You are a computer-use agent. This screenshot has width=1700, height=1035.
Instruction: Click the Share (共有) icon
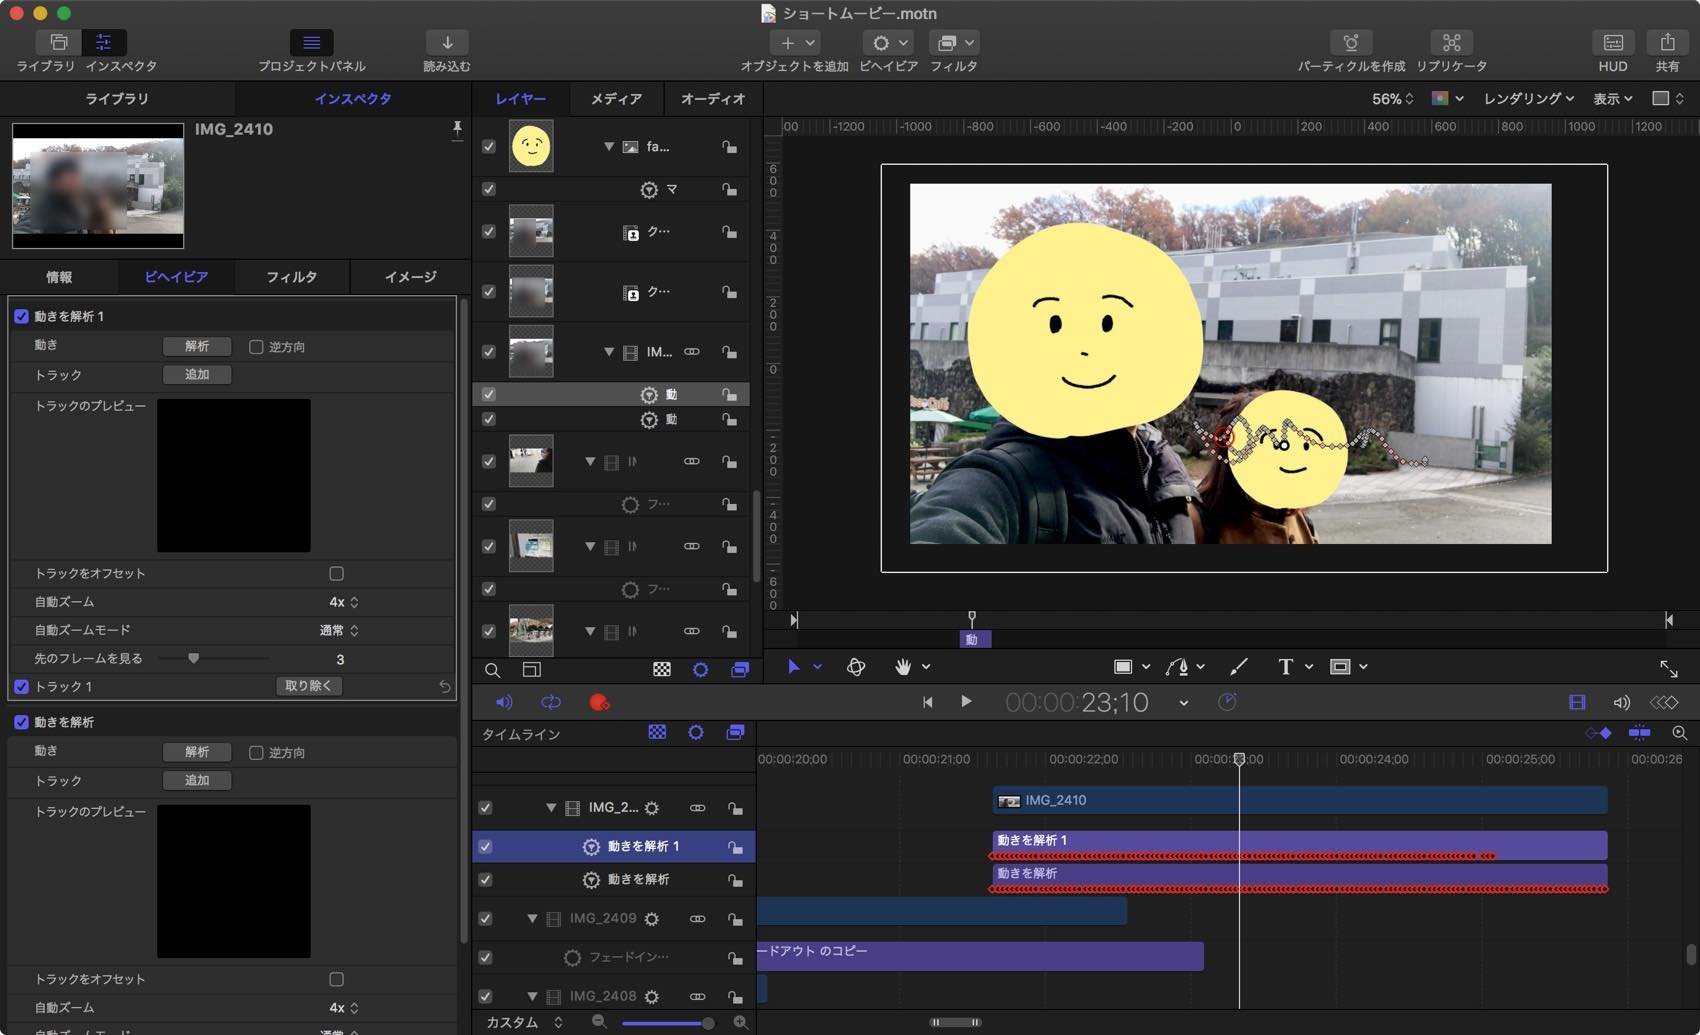(1667, 42)
